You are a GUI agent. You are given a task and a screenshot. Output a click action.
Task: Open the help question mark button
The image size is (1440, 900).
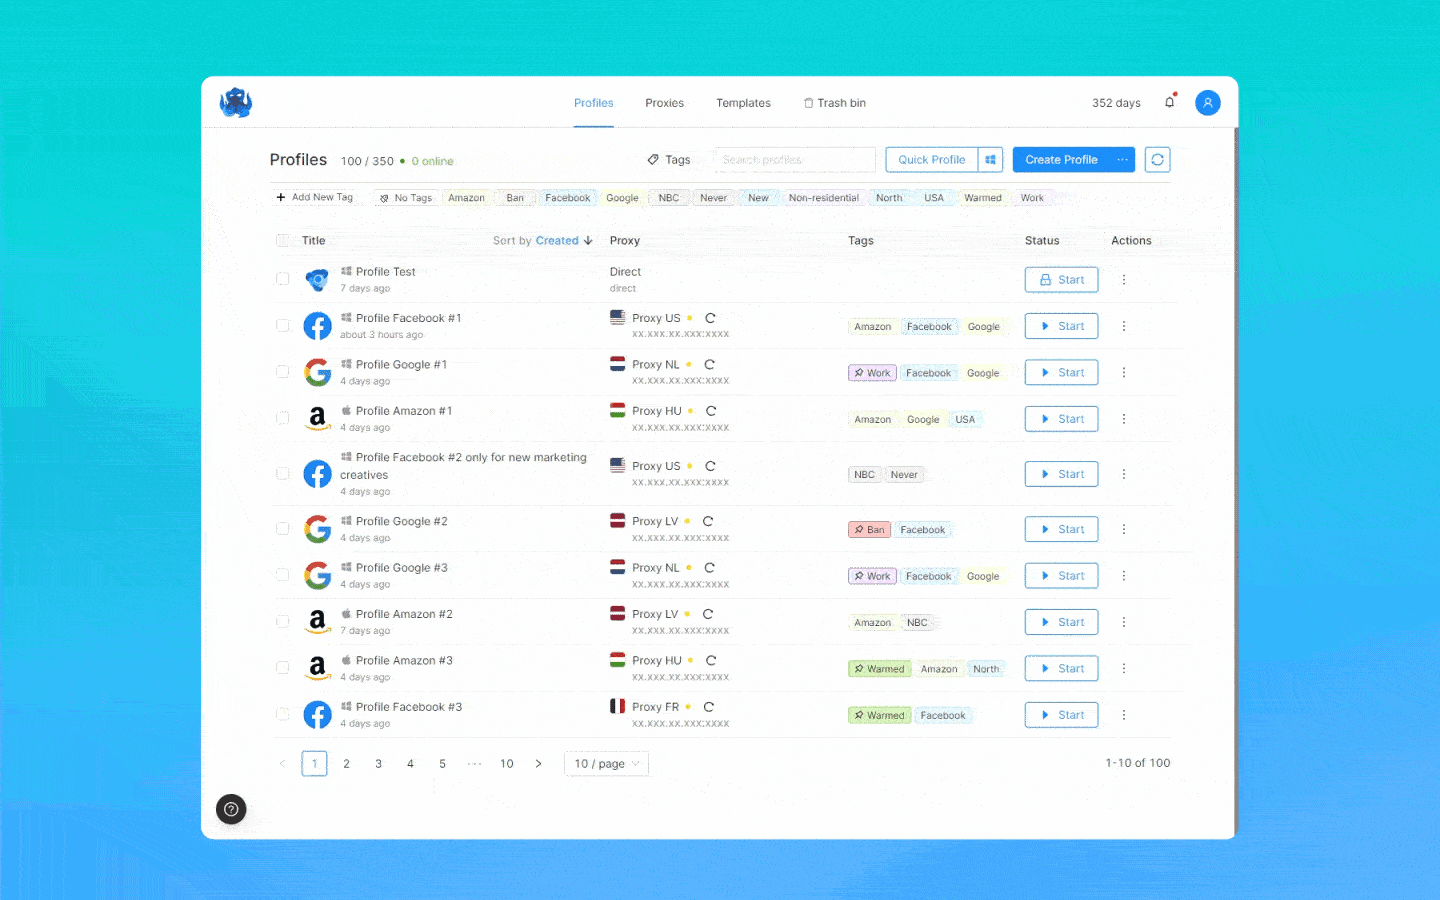tap(231, 809)
